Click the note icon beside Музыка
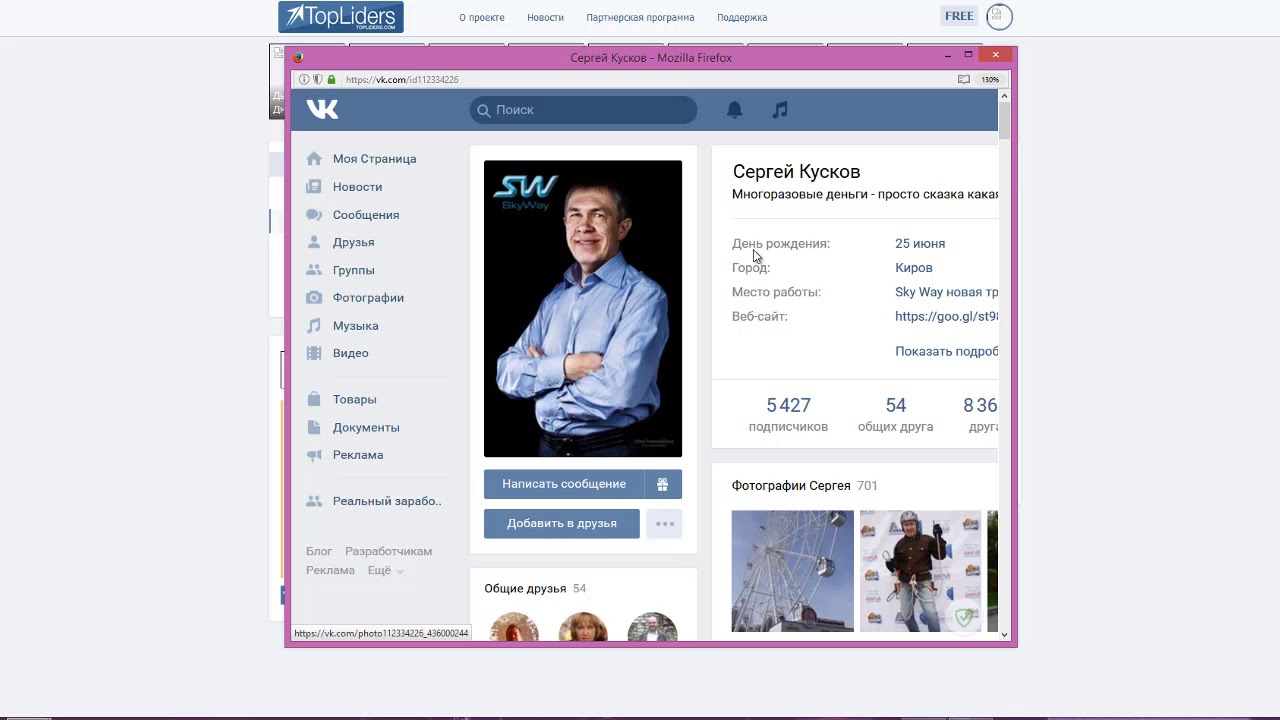This screenshot has height=720, width=1280. [x=314, y=325]
